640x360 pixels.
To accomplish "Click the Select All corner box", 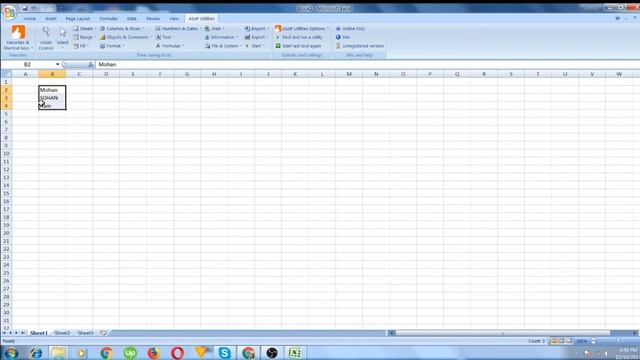I will (x=6, y=74).
